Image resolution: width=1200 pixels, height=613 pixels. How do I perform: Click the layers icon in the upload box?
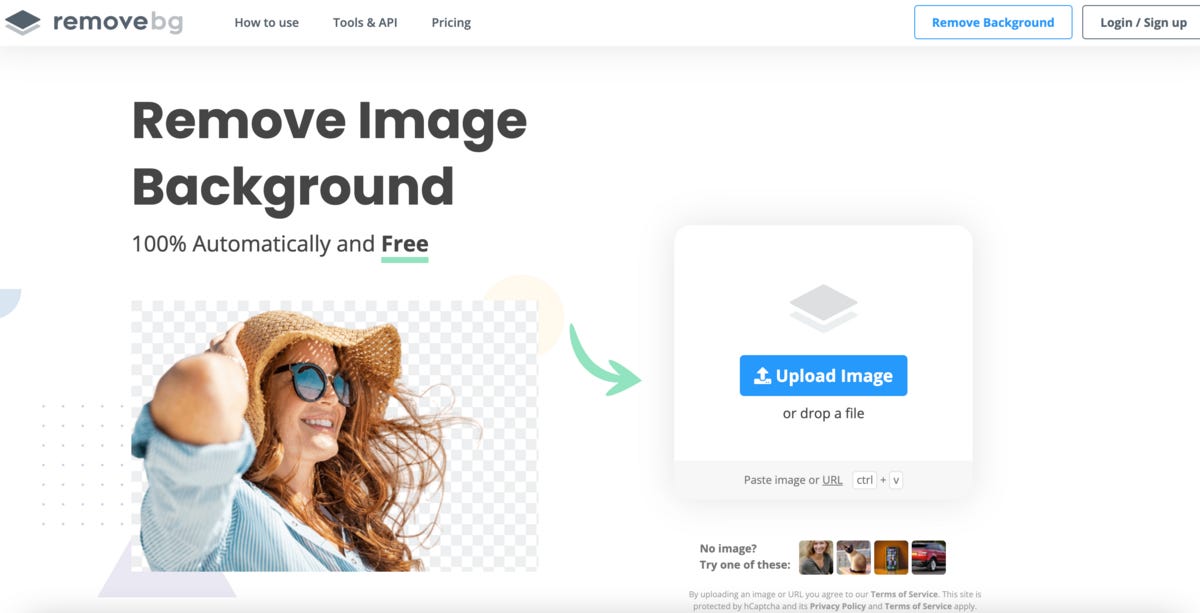click(x=823, y=308)
